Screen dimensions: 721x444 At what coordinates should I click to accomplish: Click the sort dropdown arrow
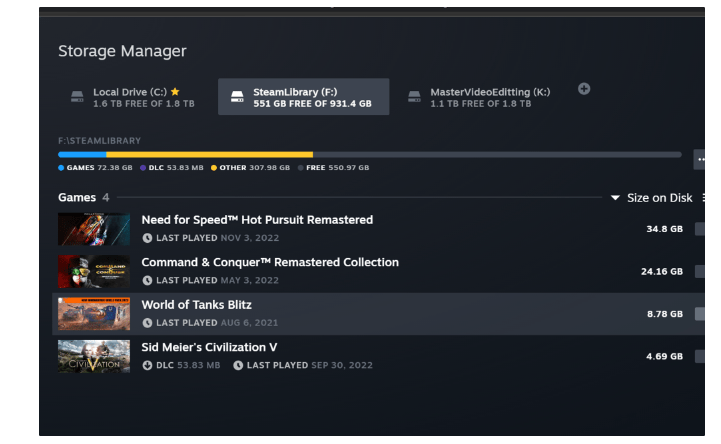(615, 198)
